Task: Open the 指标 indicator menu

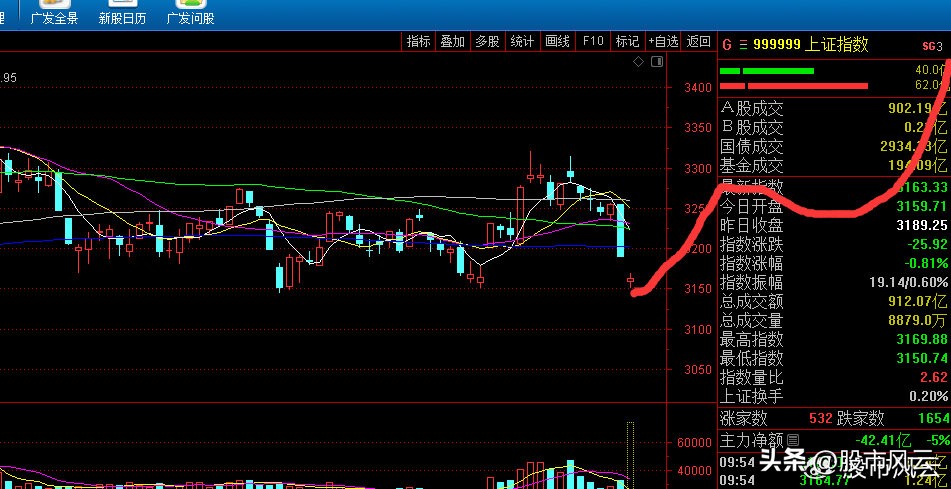Action: 418,41
